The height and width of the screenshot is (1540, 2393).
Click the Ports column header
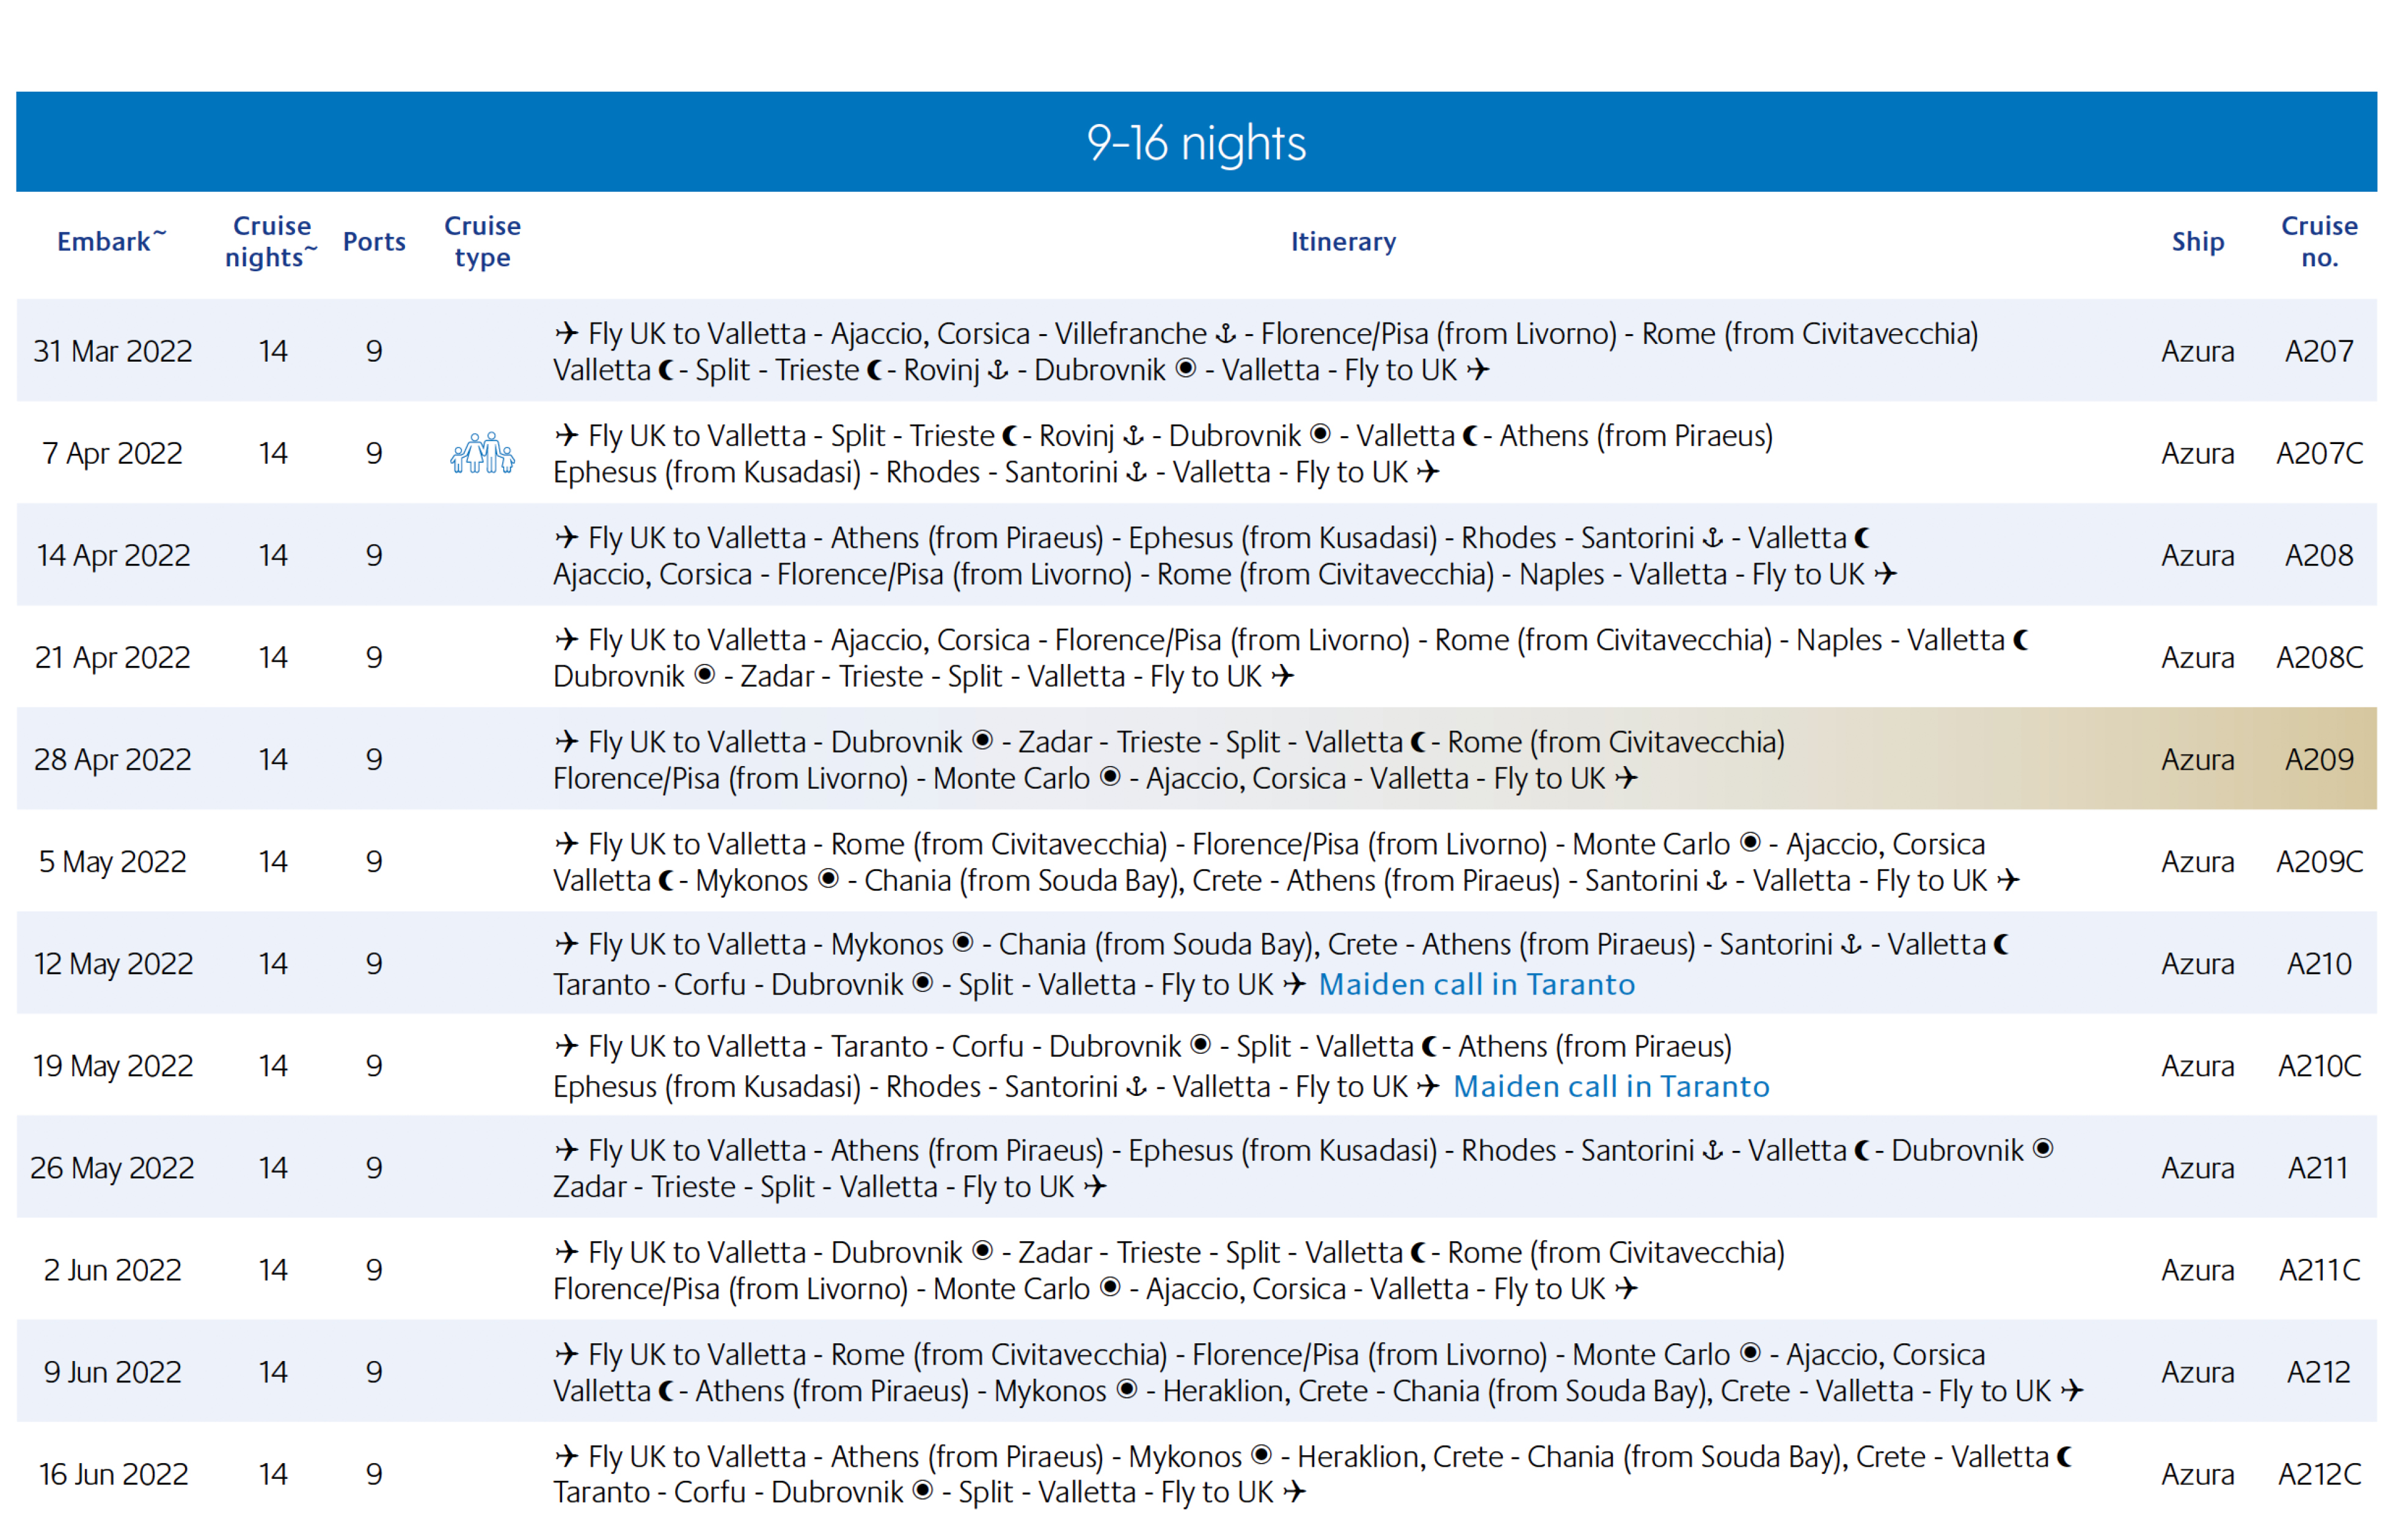[x=374, y=242]
